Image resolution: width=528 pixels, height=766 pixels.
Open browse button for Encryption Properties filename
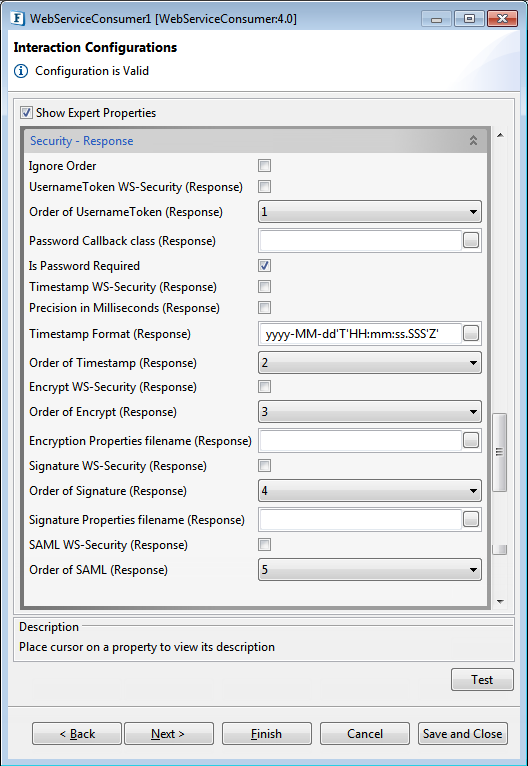[x=471, y=441]
